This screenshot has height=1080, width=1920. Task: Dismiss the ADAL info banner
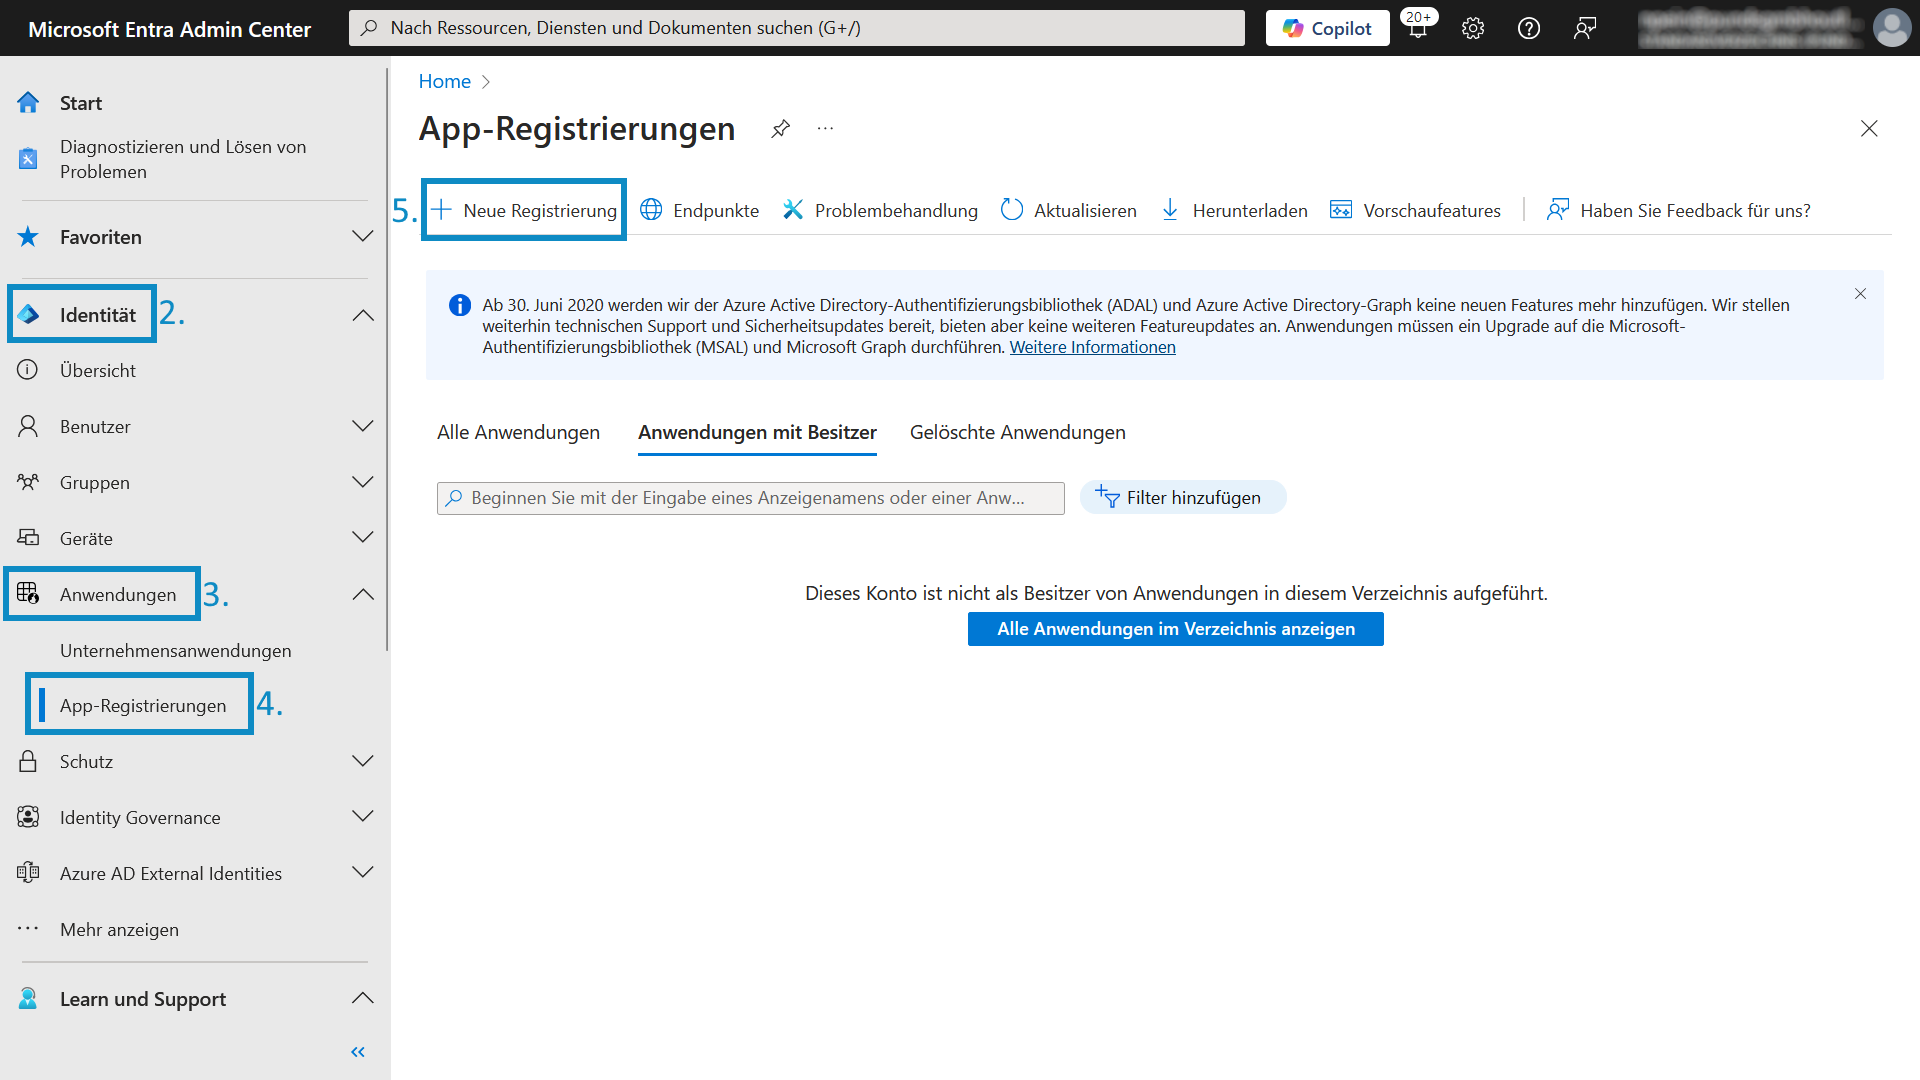(x=1860, y=293)
